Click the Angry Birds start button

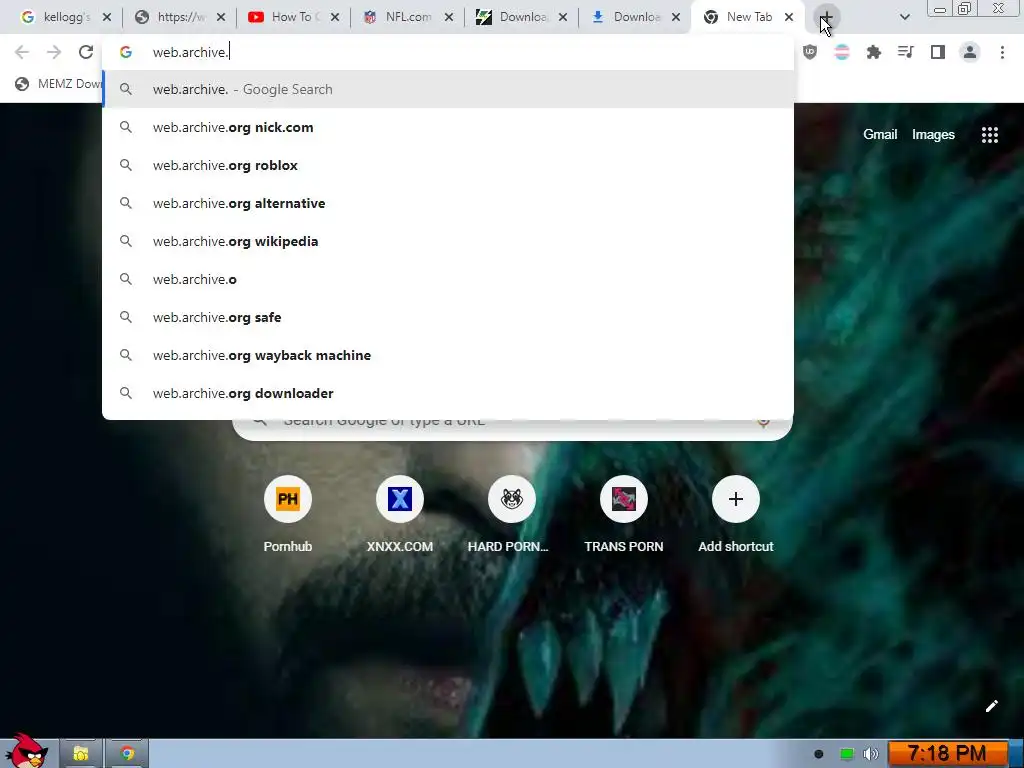point(26,751)
